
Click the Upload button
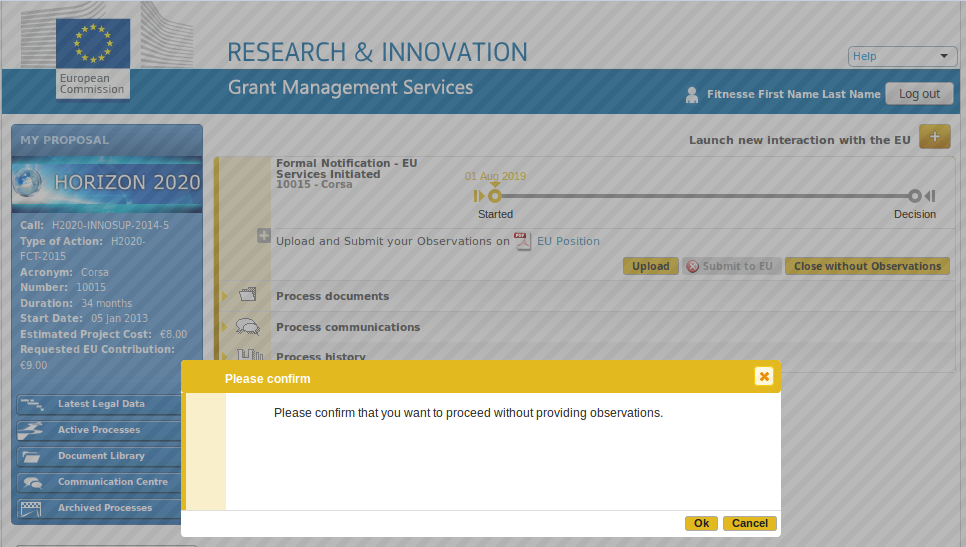(x=651, y=266)
